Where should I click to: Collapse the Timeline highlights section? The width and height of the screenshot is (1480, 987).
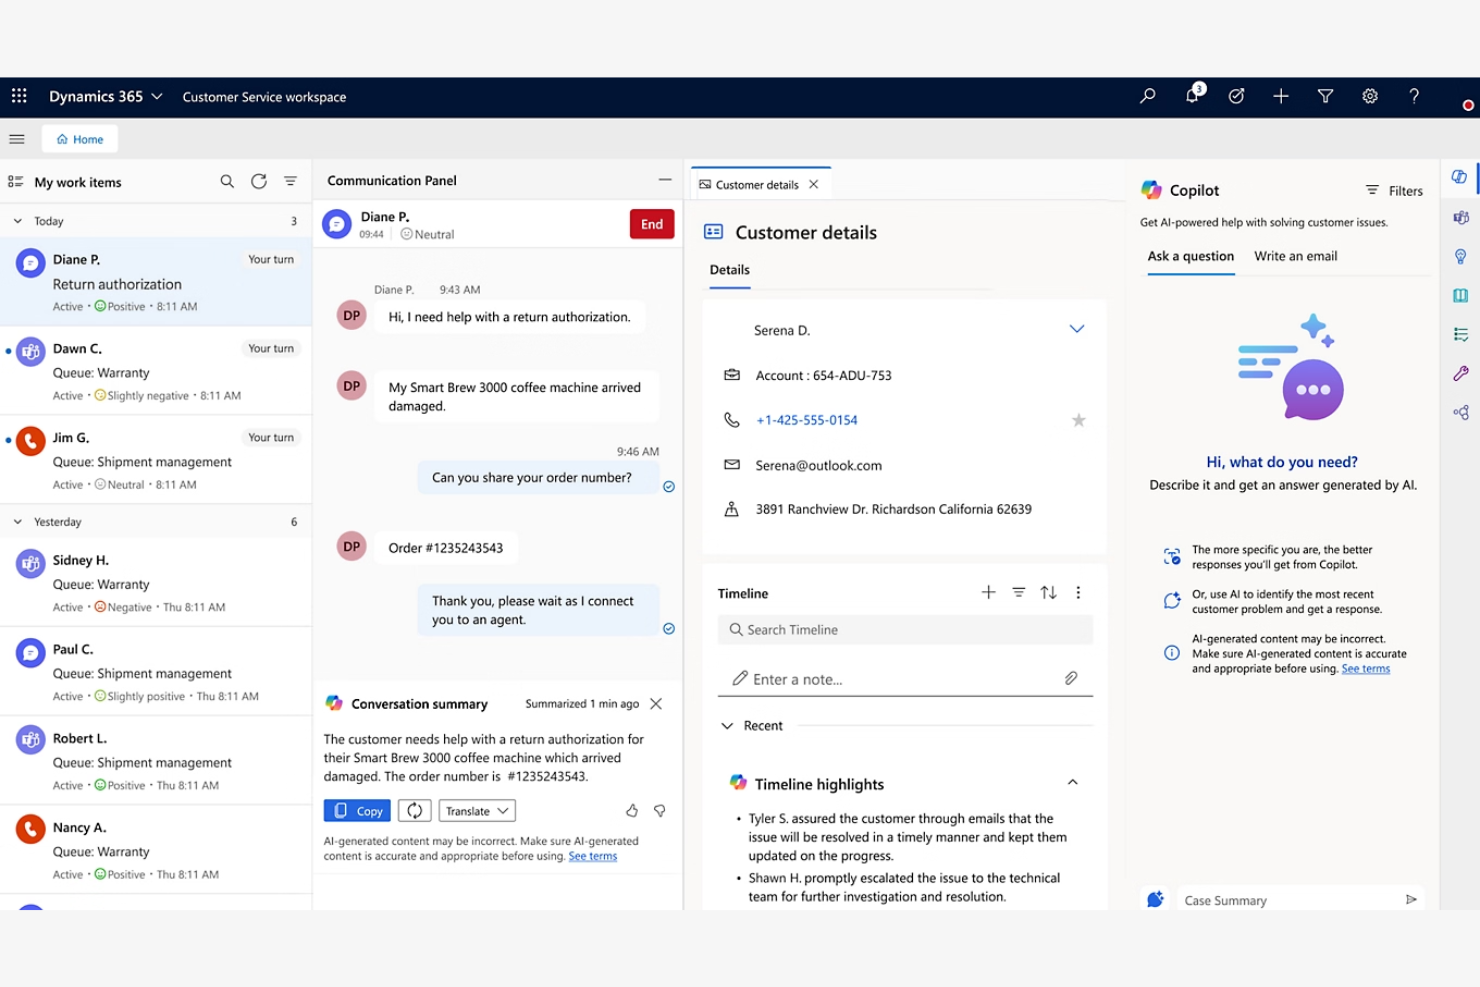point(1072,782)
